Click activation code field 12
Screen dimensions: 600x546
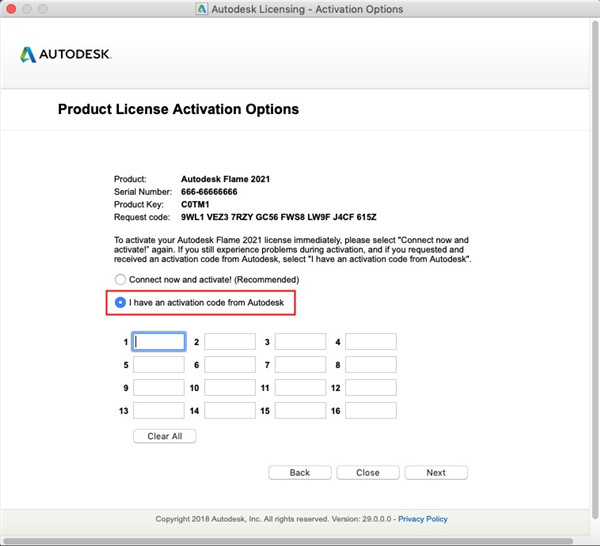tap(371, 388)
